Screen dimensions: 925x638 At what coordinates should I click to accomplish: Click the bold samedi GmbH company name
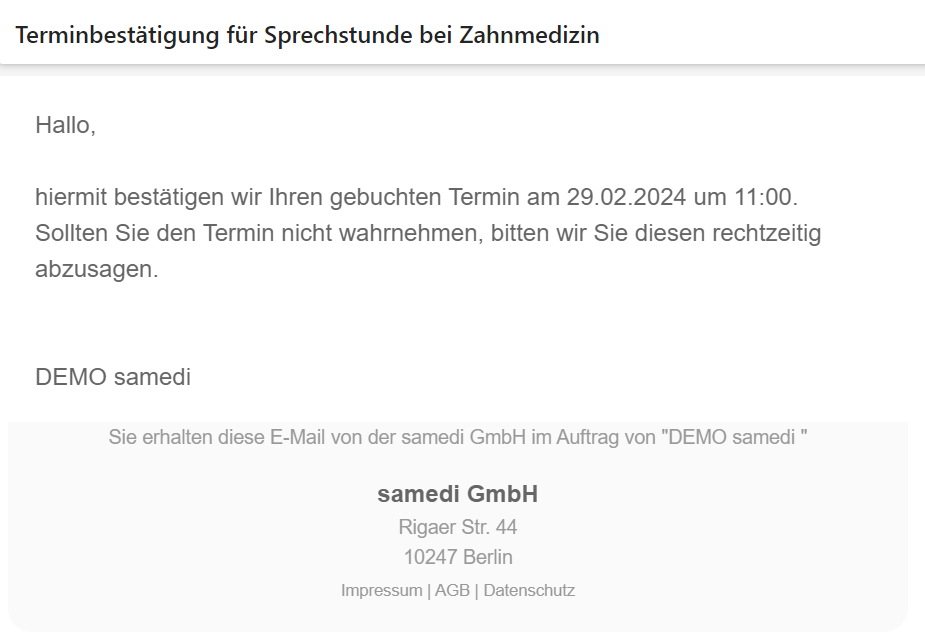[458, 494]
